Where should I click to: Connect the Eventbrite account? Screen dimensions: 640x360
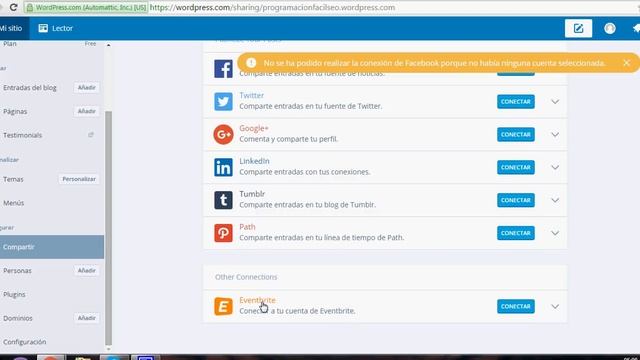[516, 307]
